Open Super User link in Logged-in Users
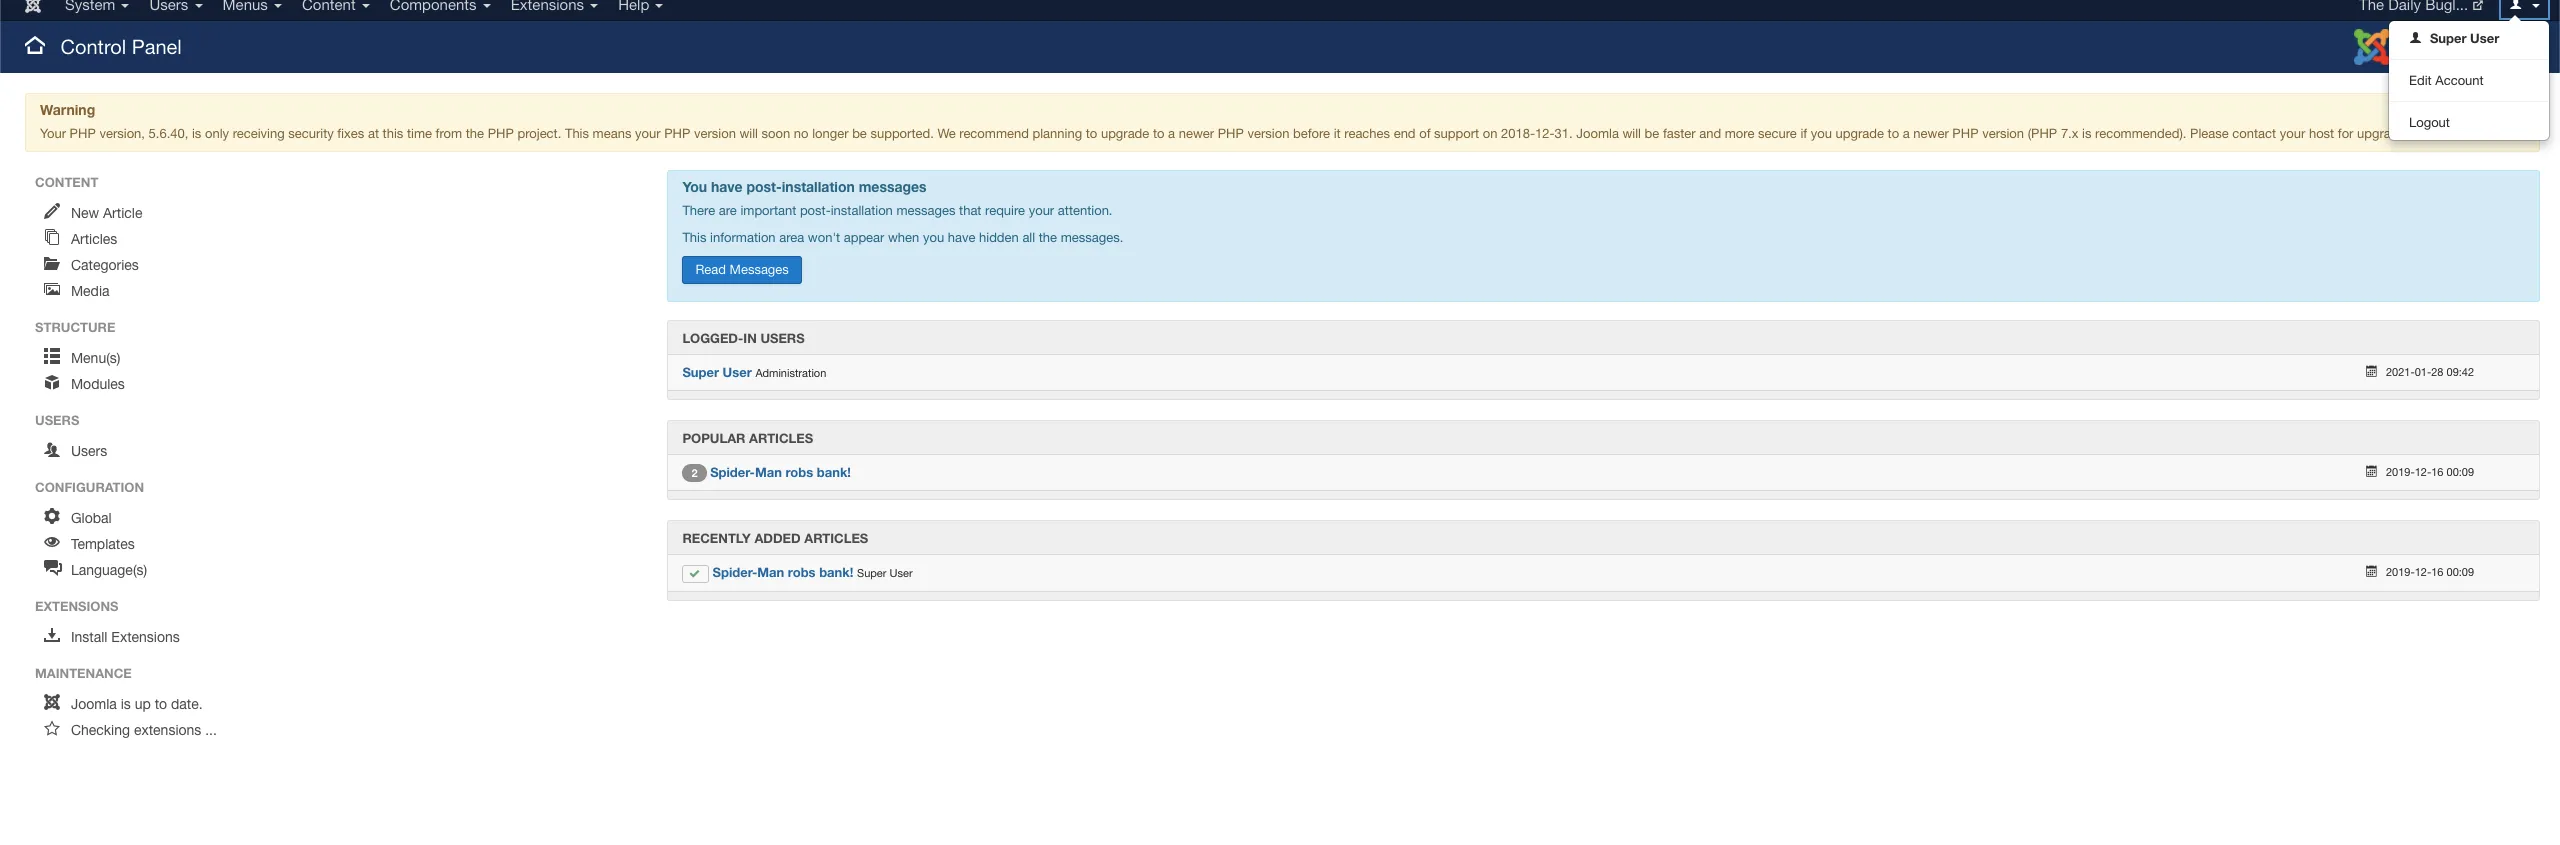The image size is (2560, 845). coord(716,373)
